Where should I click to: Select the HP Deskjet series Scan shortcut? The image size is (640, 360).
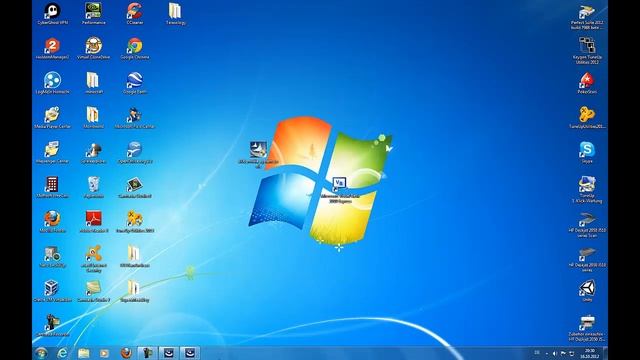point(587,224)
